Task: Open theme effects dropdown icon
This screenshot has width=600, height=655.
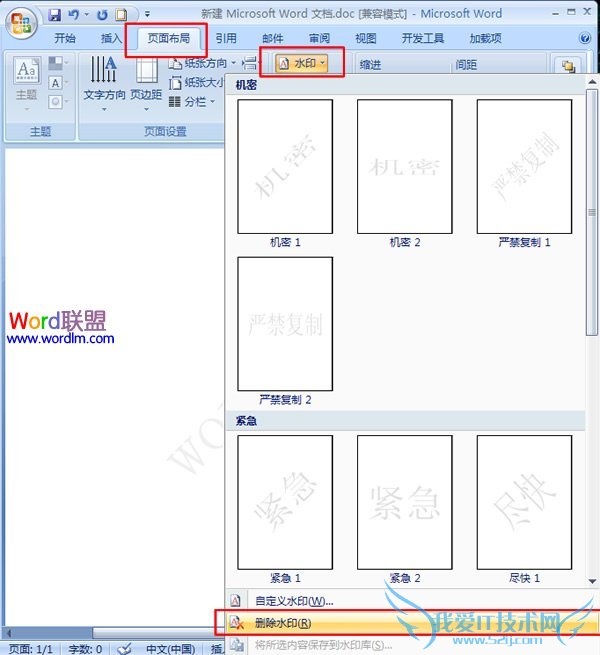Action: click(58, 102)
